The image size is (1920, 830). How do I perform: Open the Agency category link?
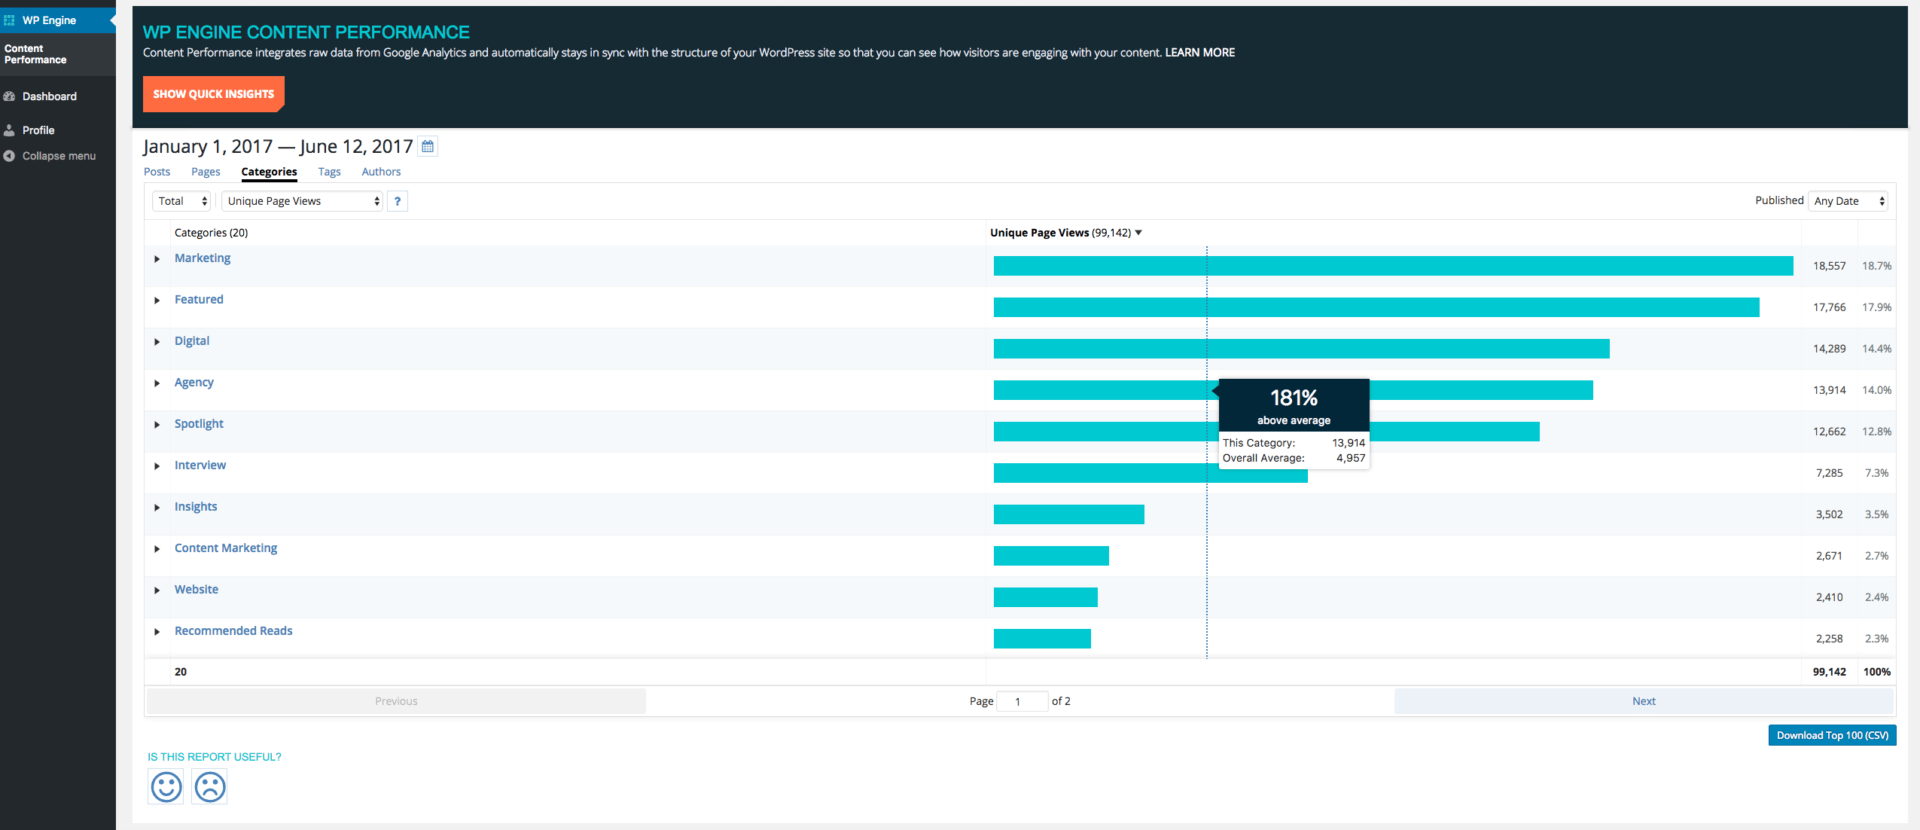coord(194,382)
